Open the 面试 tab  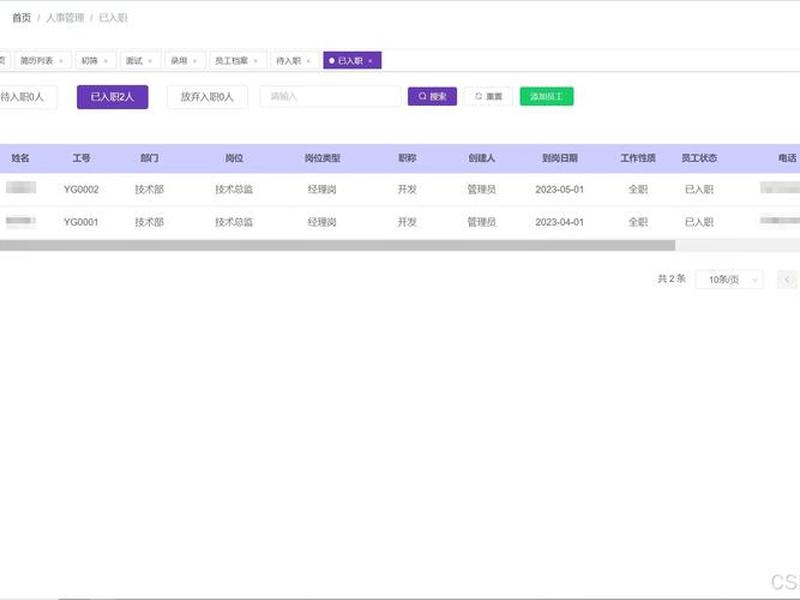140,61
